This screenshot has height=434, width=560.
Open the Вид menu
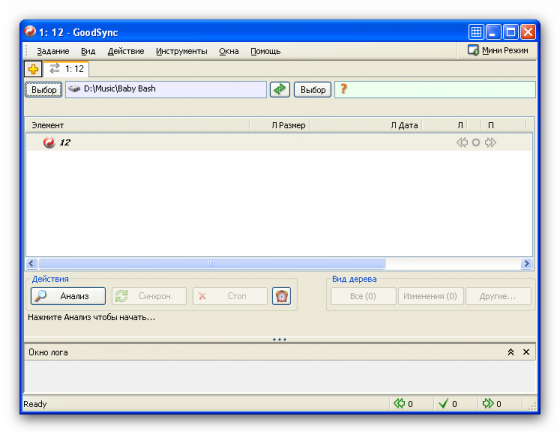point(88,51)
